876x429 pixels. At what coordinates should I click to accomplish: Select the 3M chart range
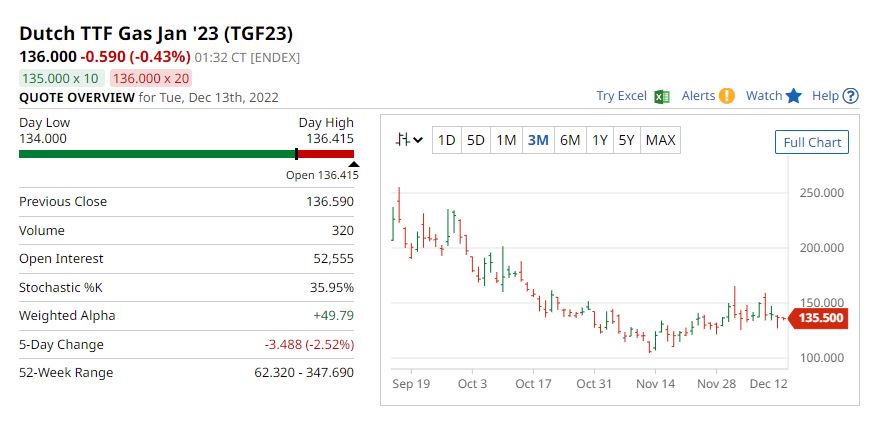click(x=538, y=140)
